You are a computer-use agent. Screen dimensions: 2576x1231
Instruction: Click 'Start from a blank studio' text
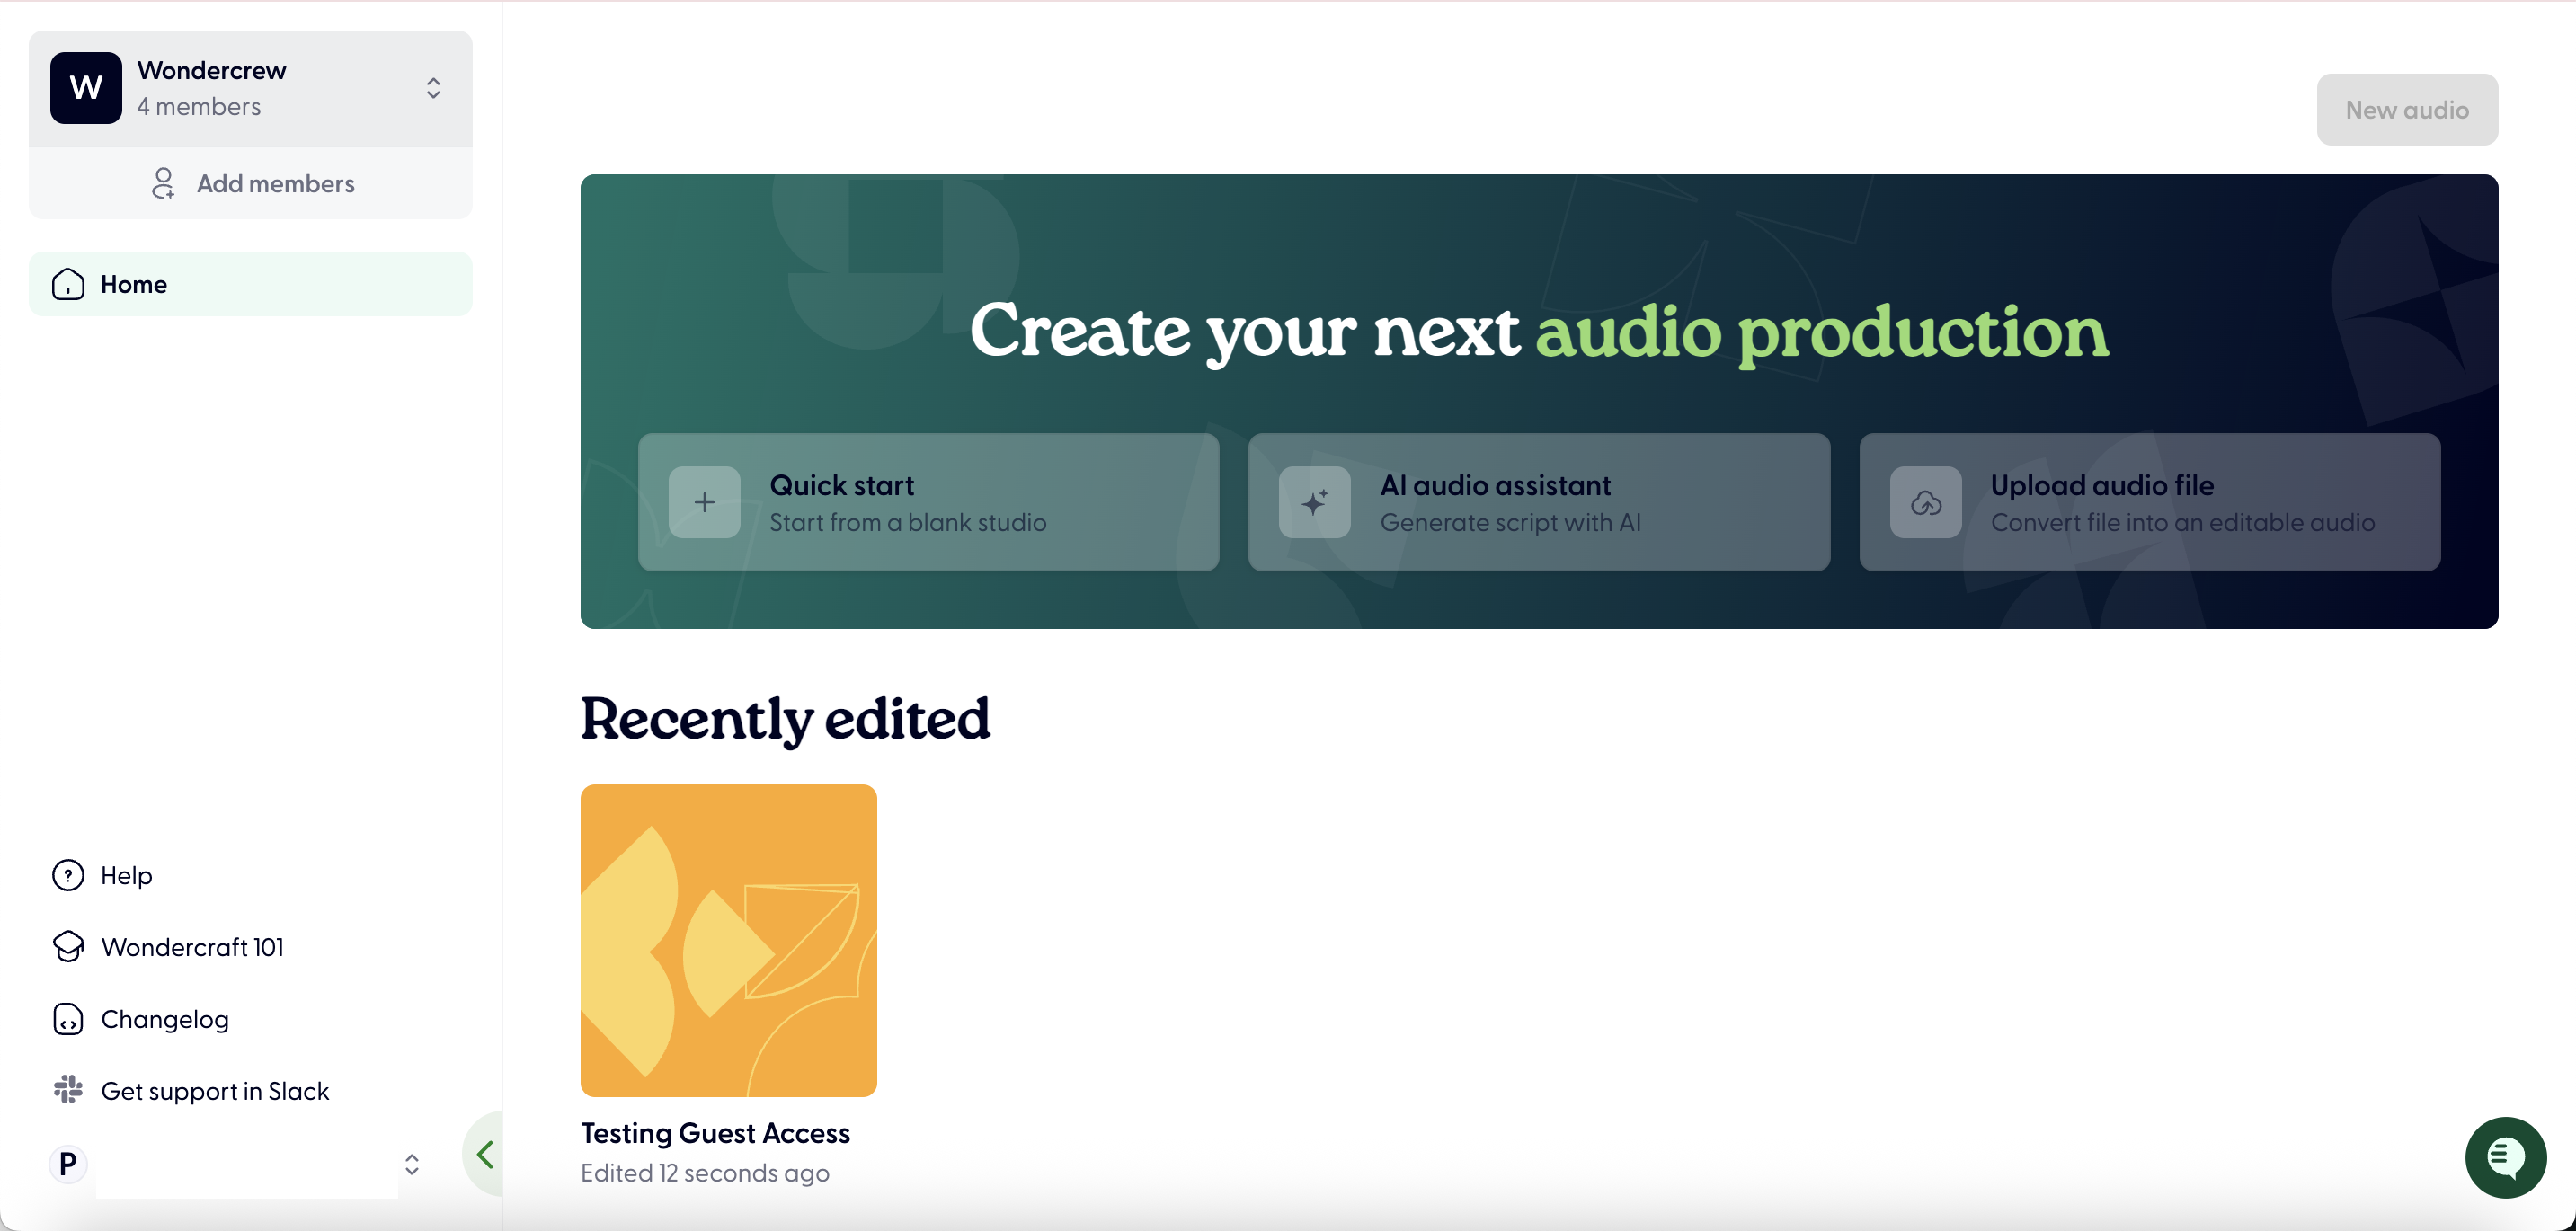coord(907,523)
